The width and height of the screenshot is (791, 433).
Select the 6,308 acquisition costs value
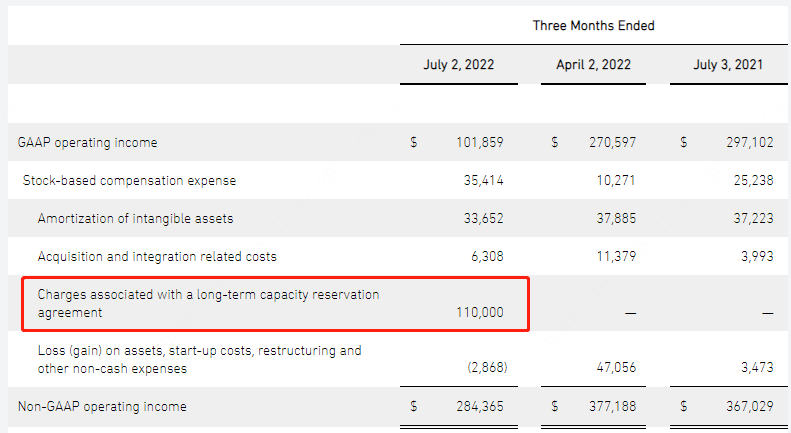(x=487, y=256)
